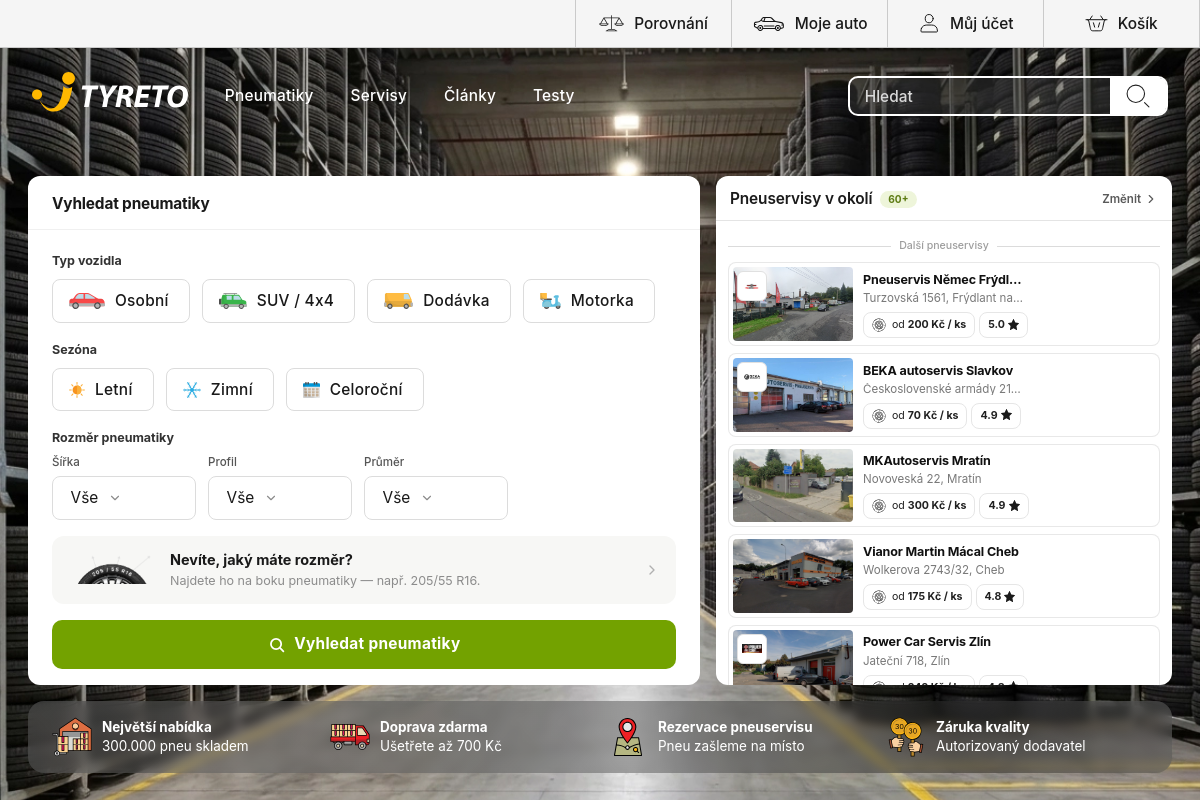Choose Zimní season option

(x=220, y=390)
